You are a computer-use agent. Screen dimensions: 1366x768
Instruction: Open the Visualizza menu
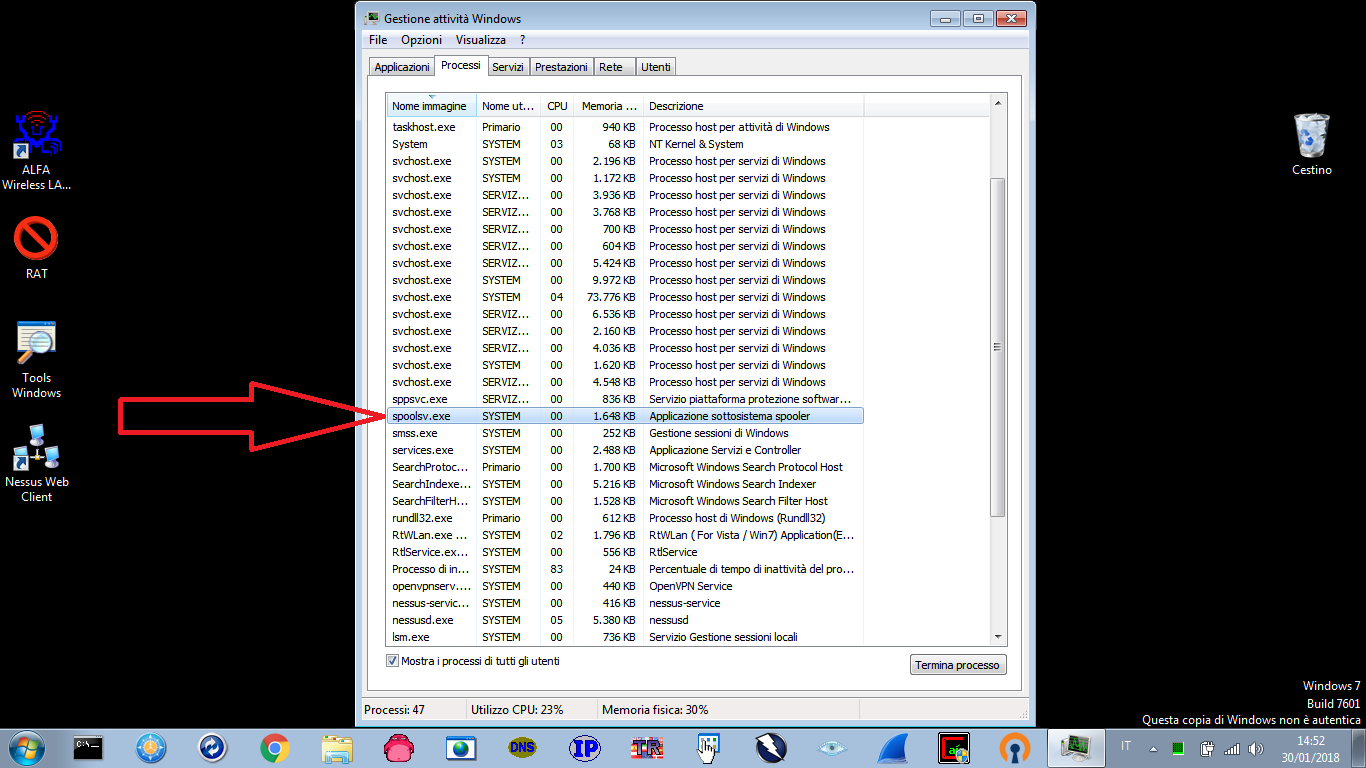point(480,40)
